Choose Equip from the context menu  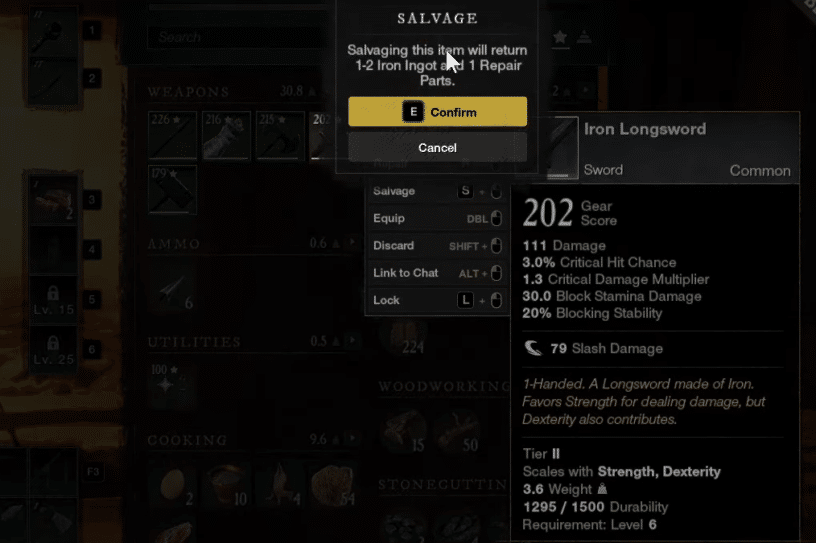point(437,218)
